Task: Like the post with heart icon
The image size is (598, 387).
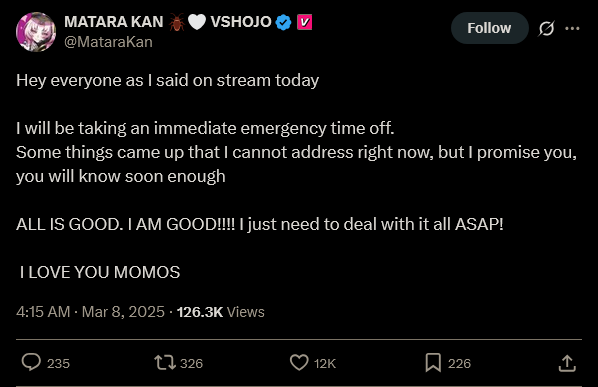Action: pyautogui.click(x=299, y=362)
